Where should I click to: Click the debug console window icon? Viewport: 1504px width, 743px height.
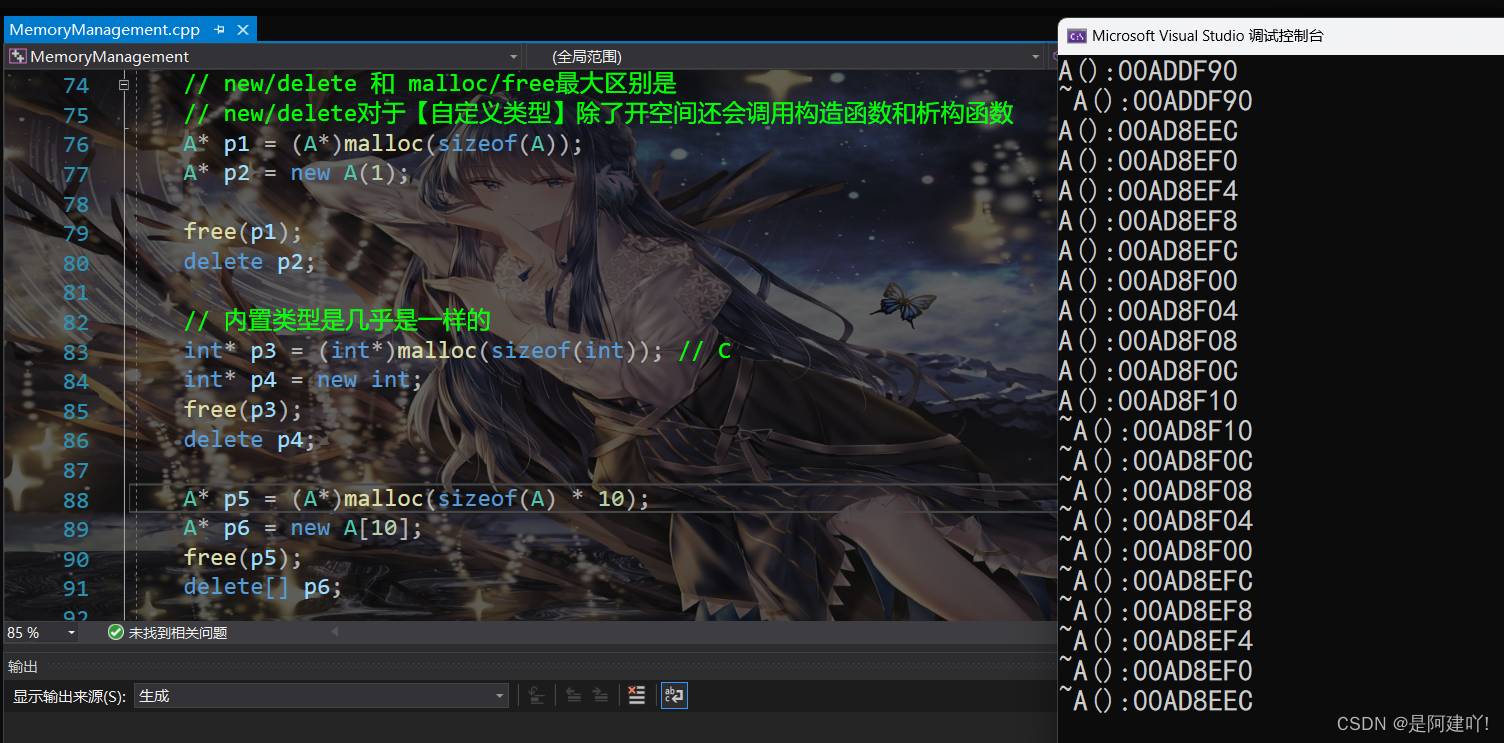(x=1077, y=36)
